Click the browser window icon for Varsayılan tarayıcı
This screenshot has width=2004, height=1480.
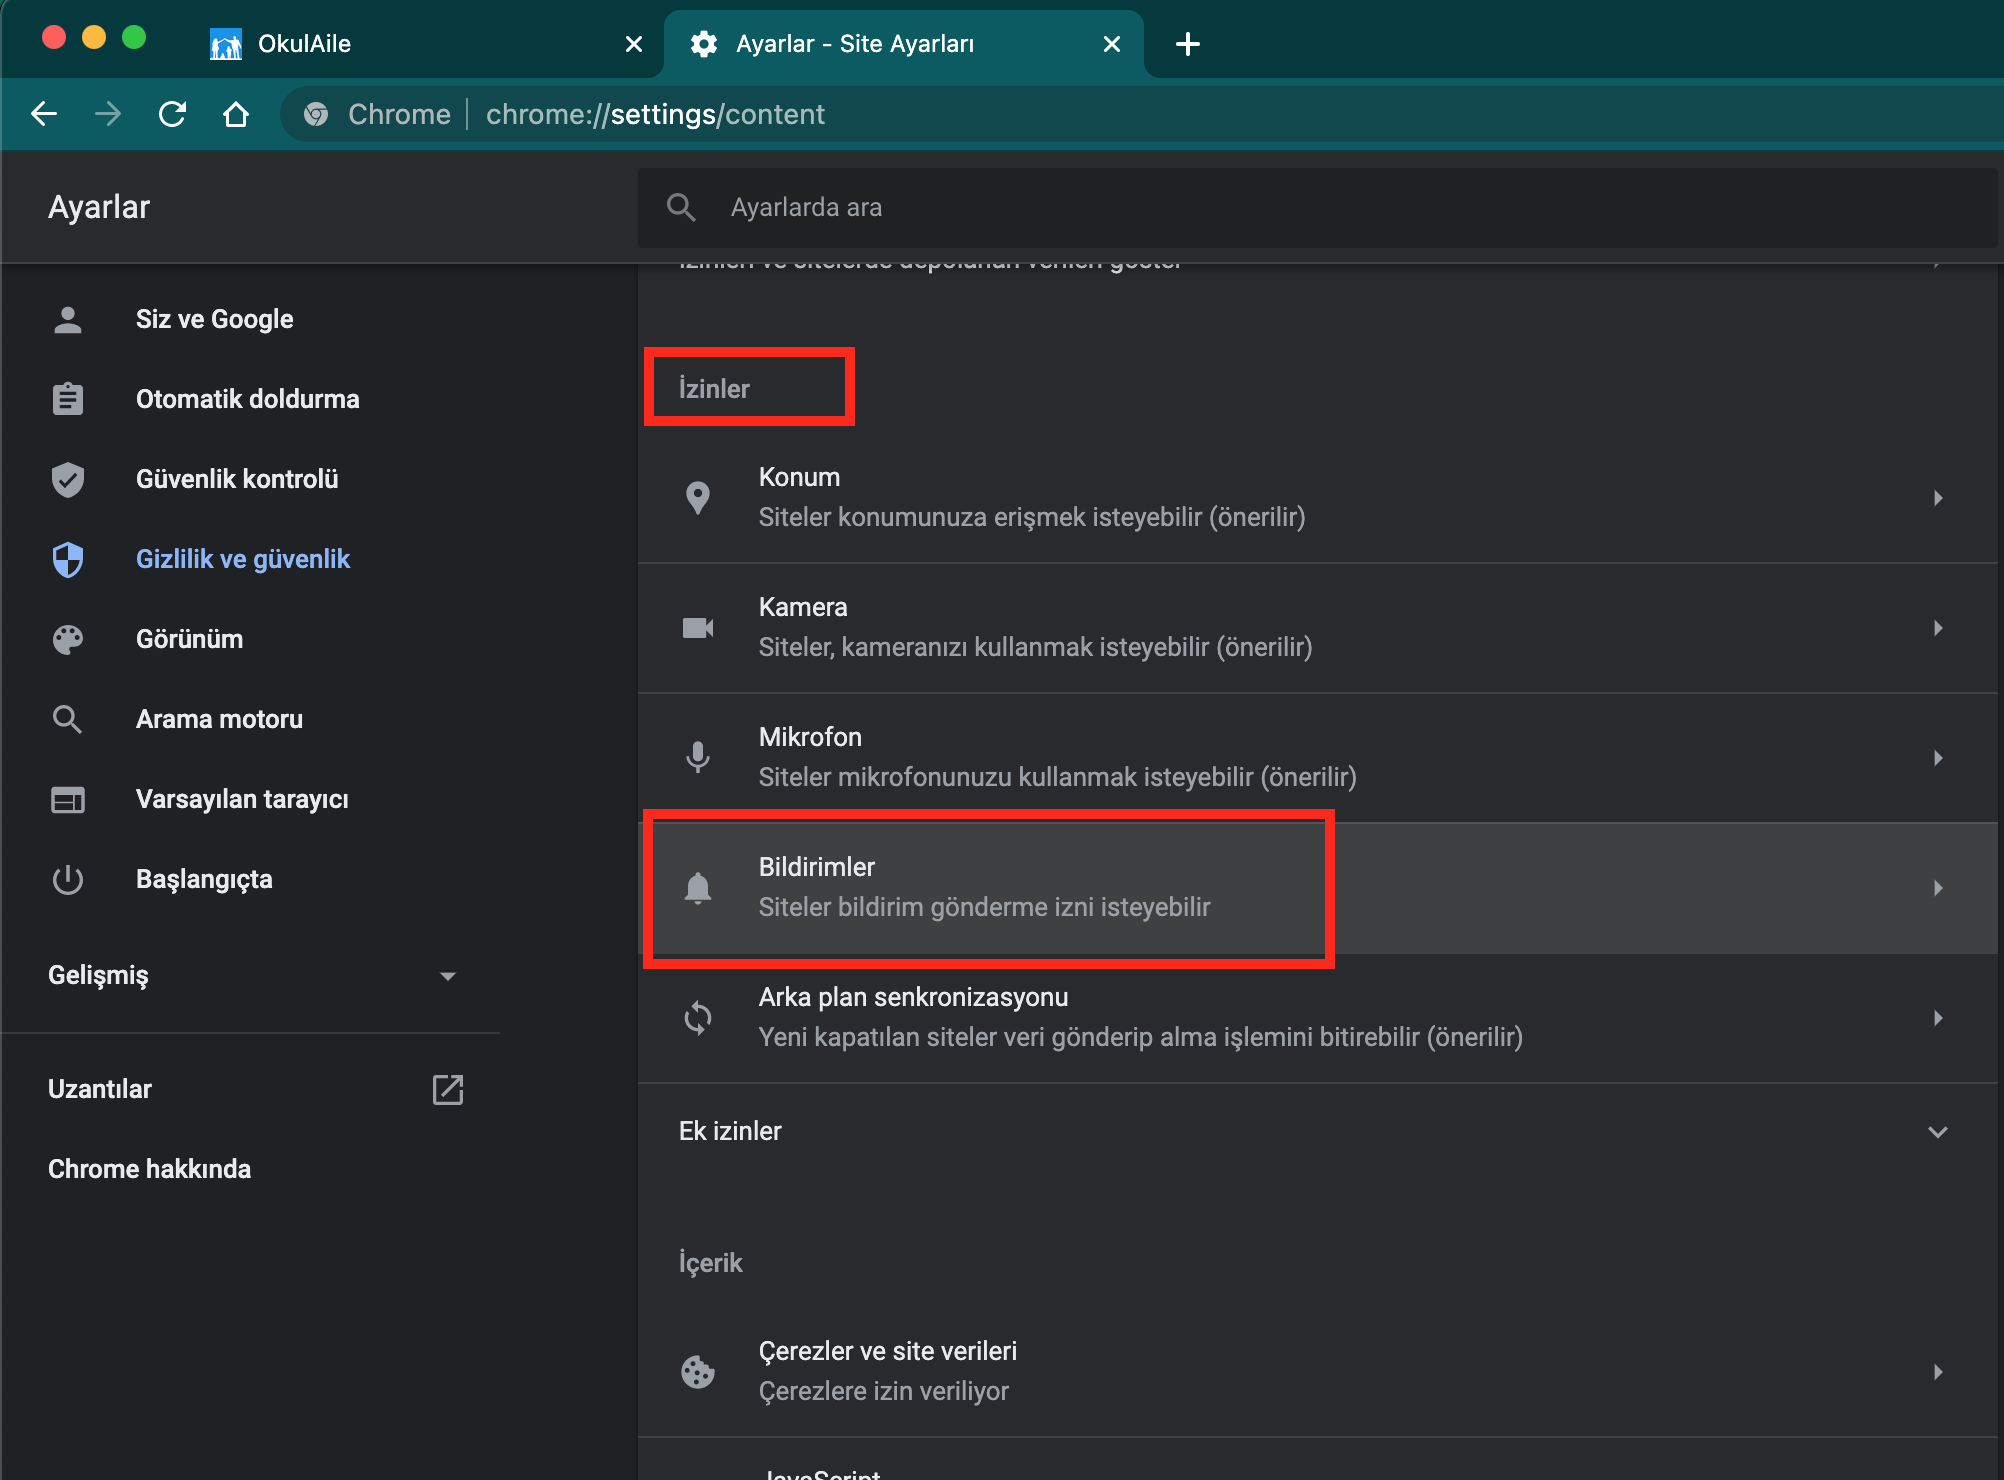coord(68,799)
